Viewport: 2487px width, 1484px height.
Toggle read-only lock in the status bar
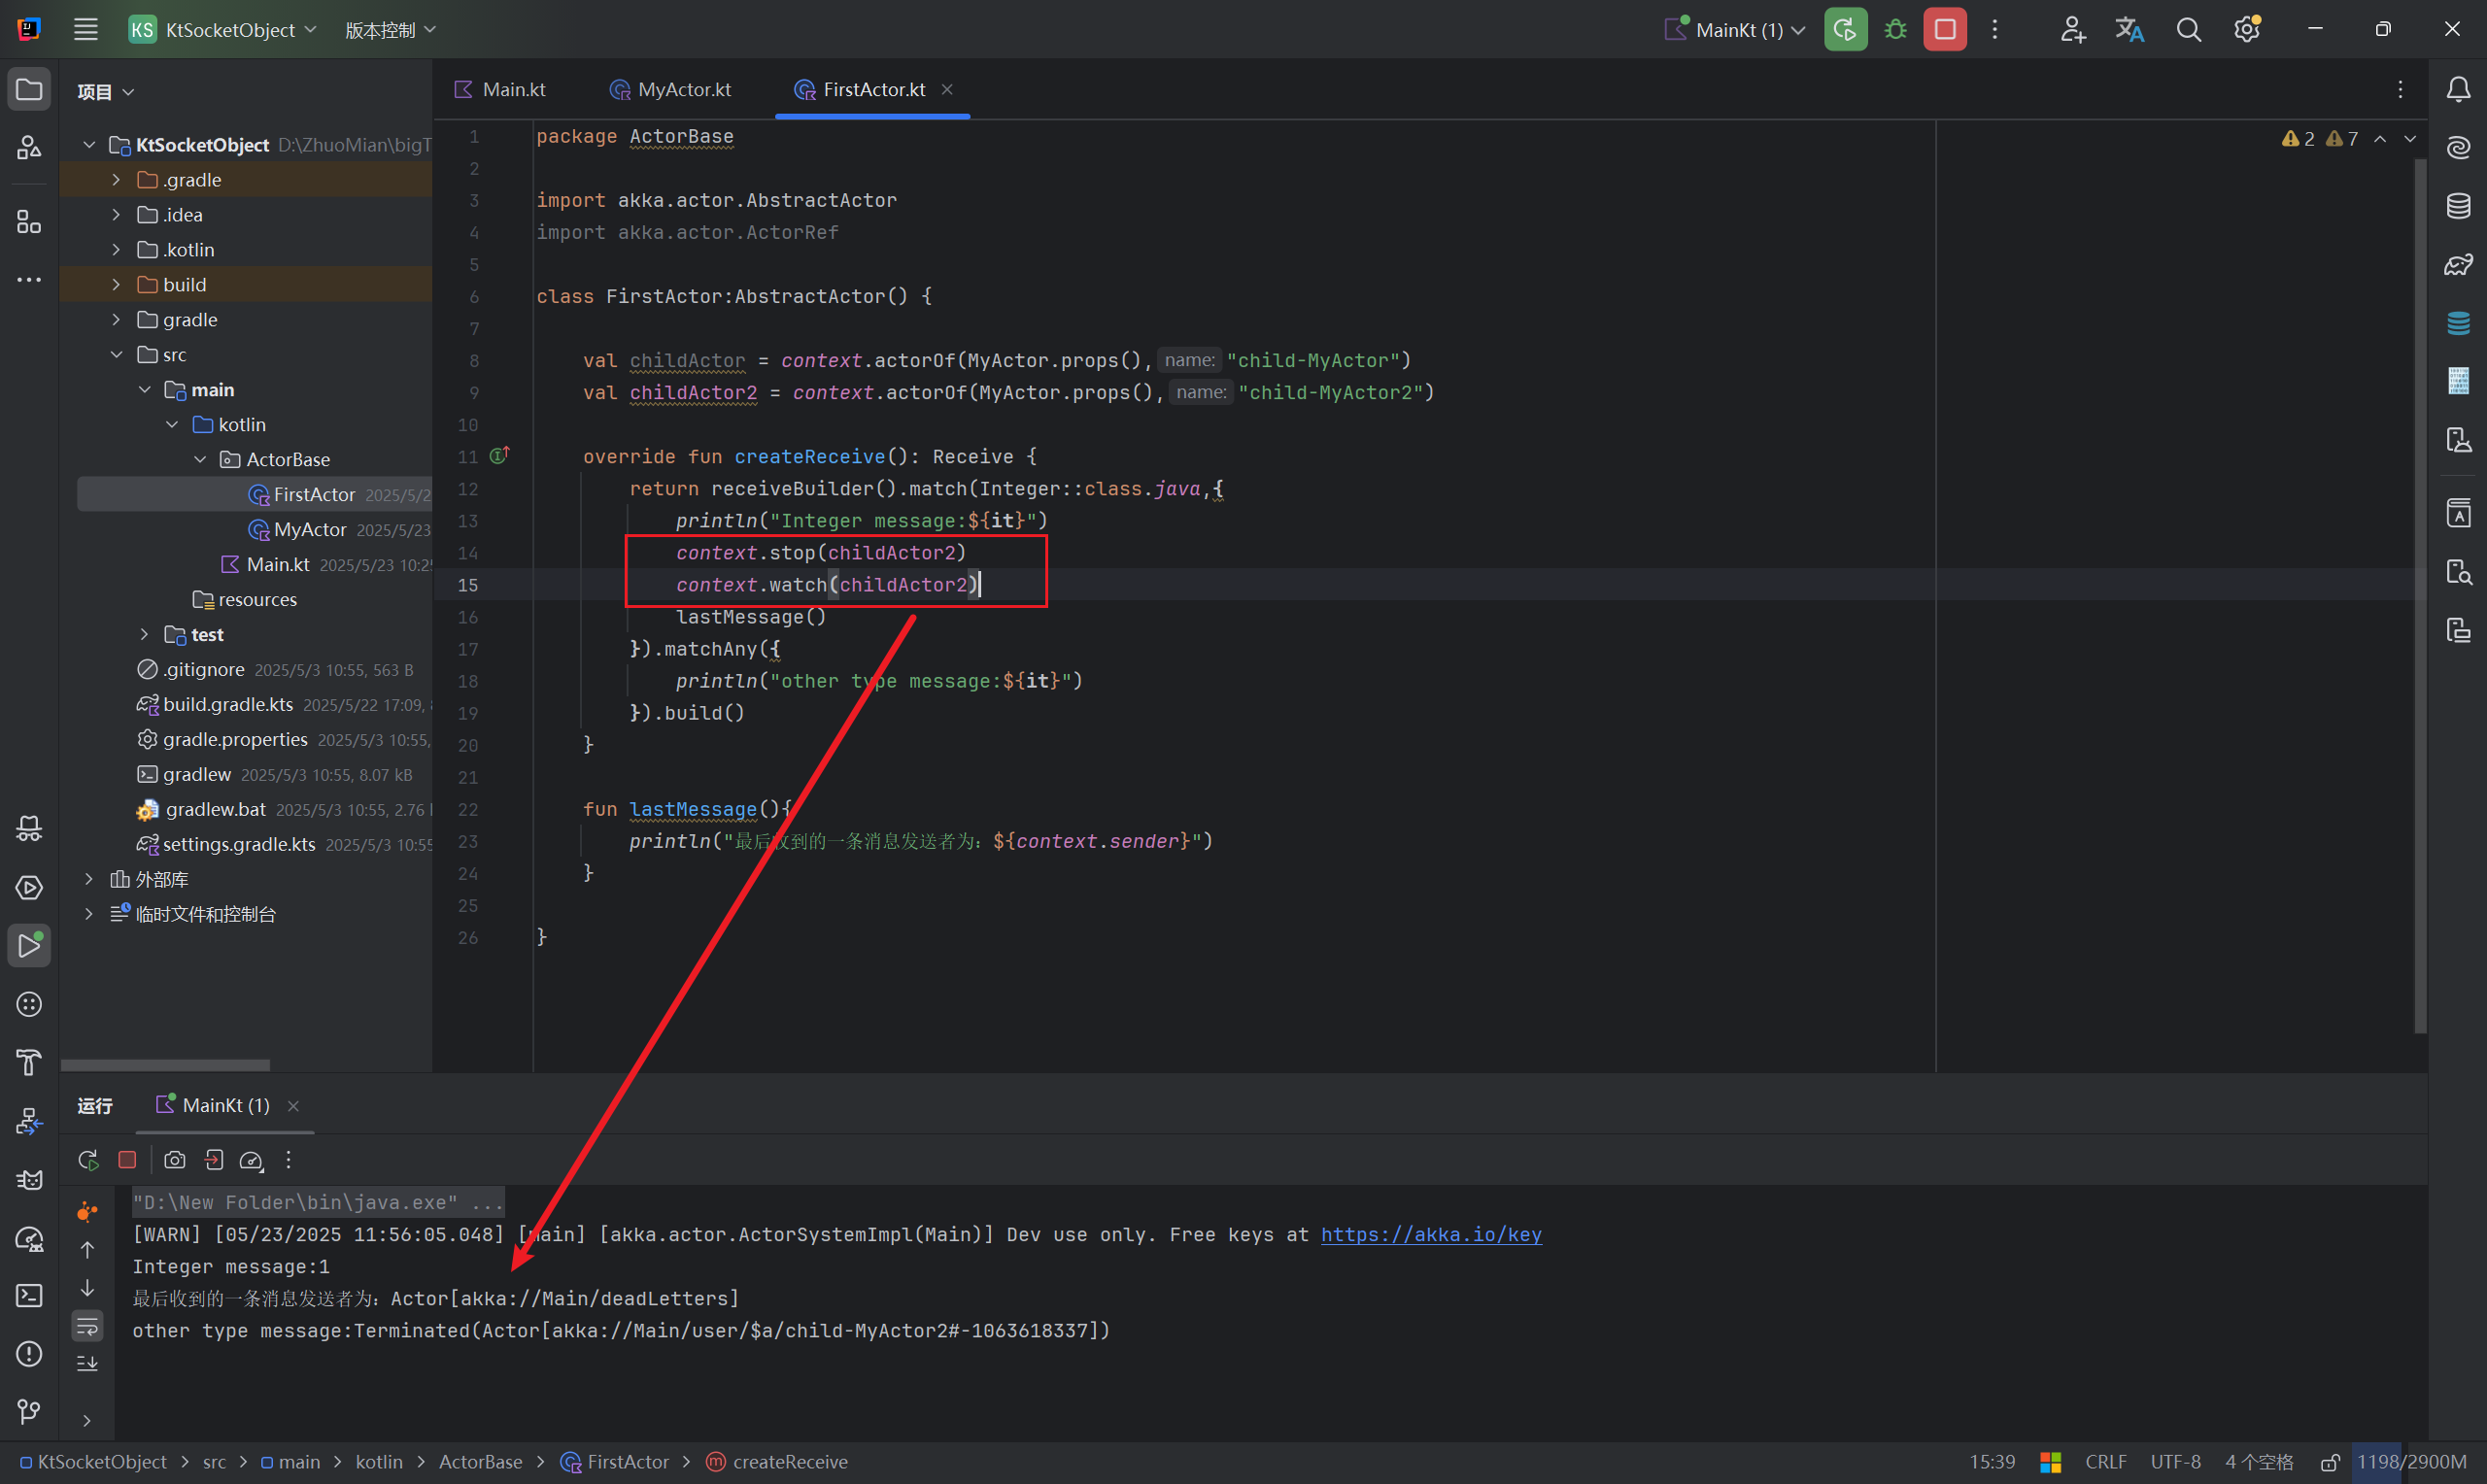tap(2329, 1462)
